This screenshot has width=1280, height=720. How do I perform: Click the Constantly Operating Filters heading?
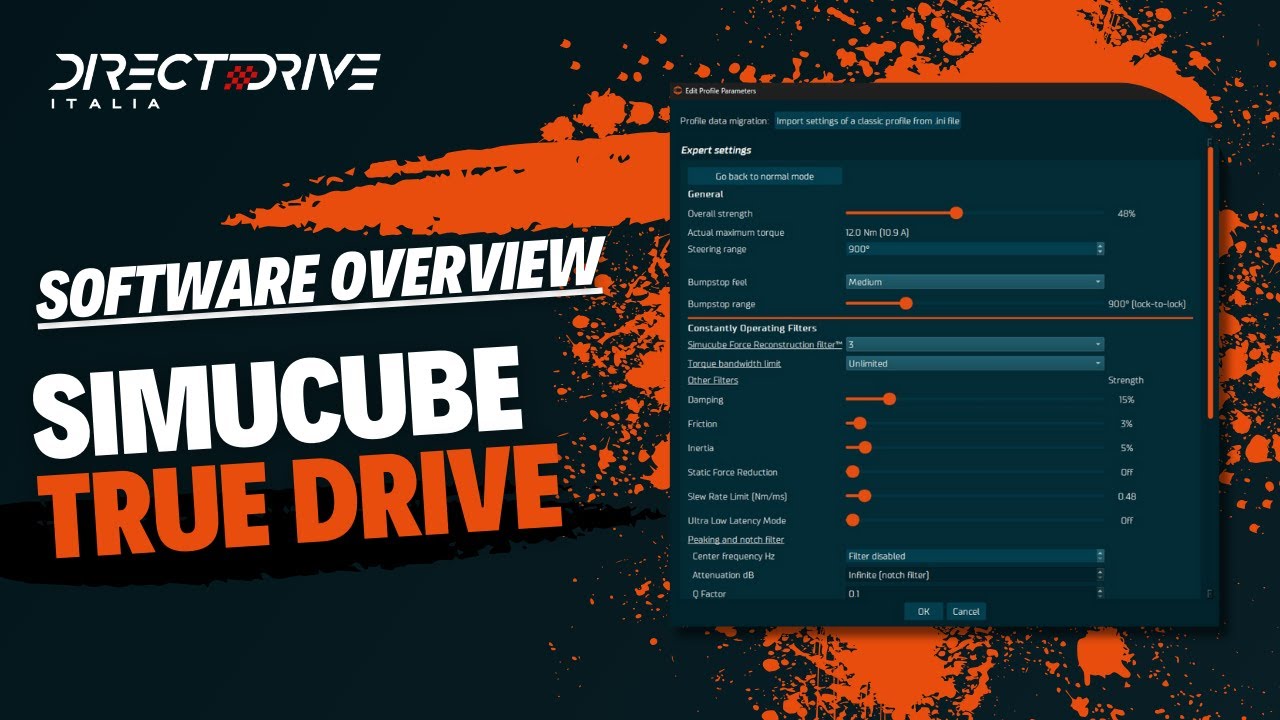click(x=752, y=328)
